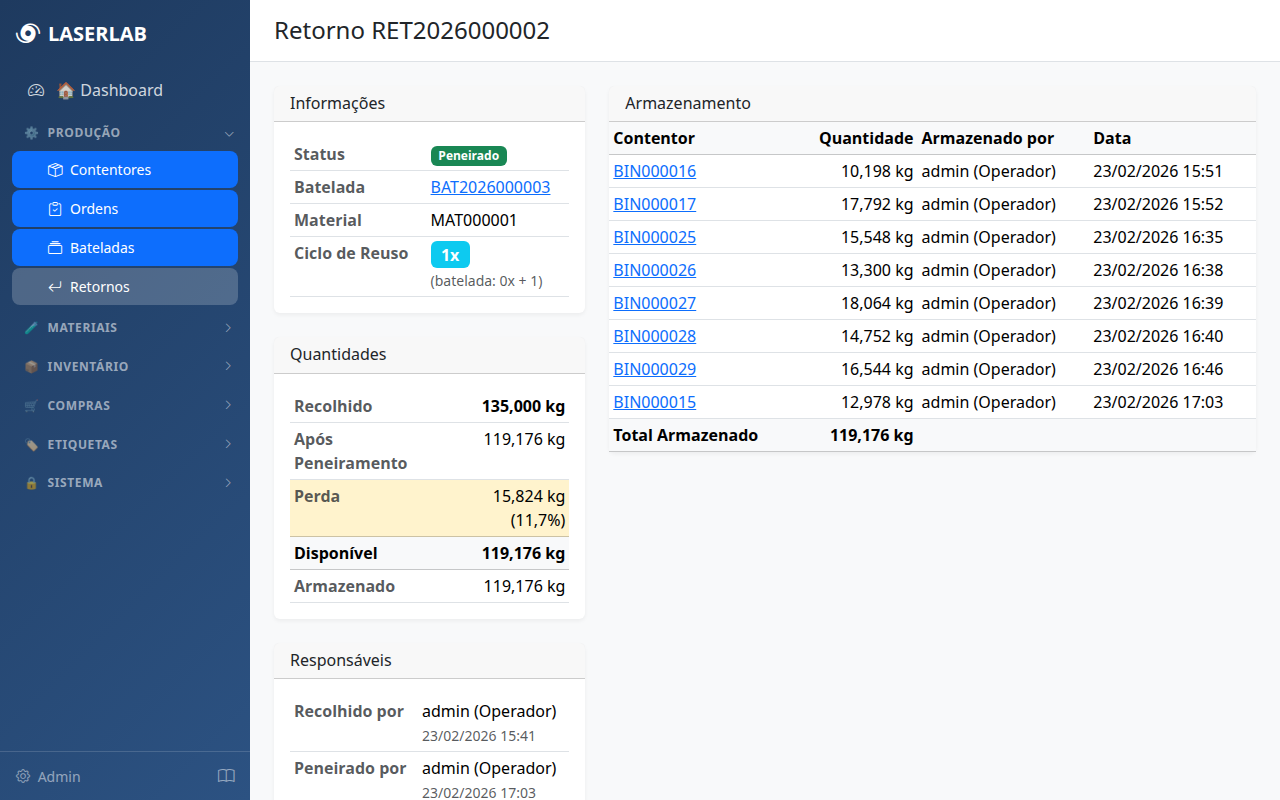Expand the Inventário sidebar section

coord(125,367)
